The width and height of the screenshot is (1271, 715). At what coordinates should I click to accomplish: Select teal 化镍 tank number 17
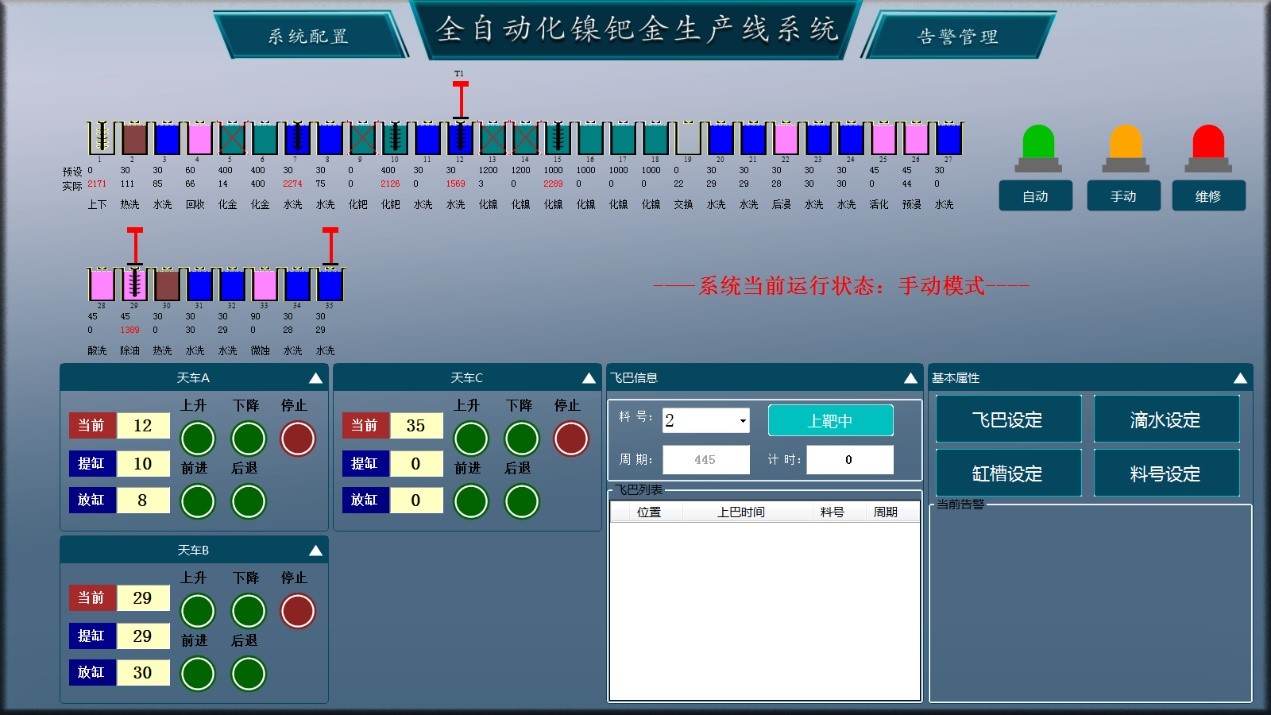[622, 139]
